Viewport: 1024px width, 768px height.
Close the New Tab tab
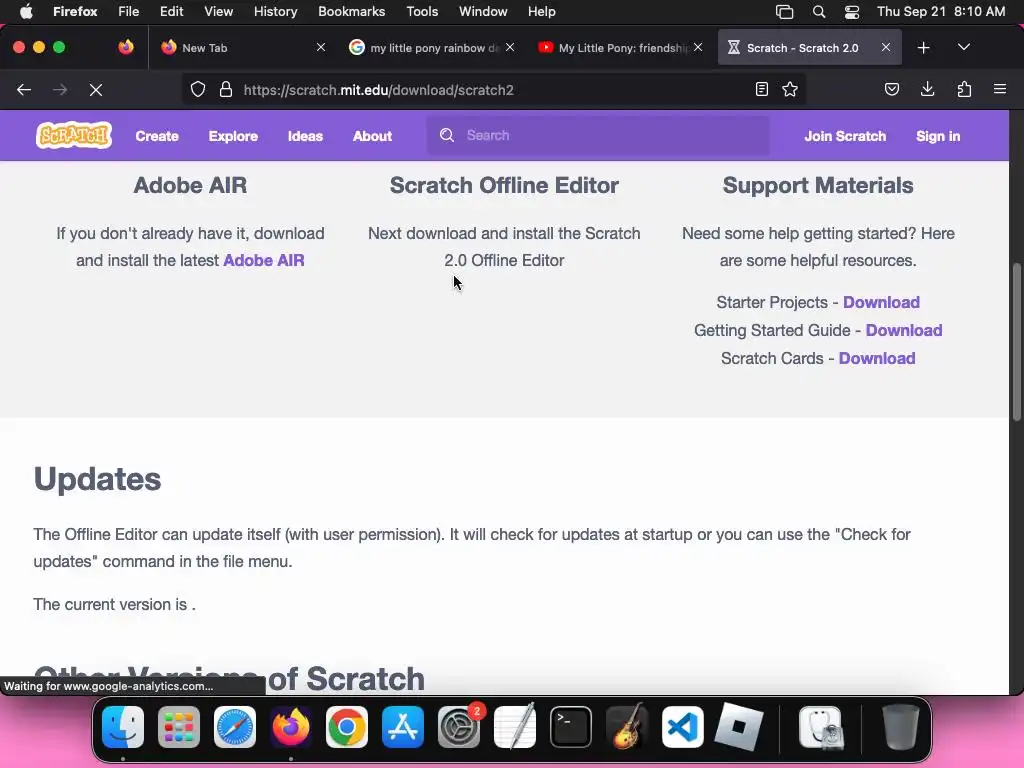pyautogui.click(x=321, y=47)
